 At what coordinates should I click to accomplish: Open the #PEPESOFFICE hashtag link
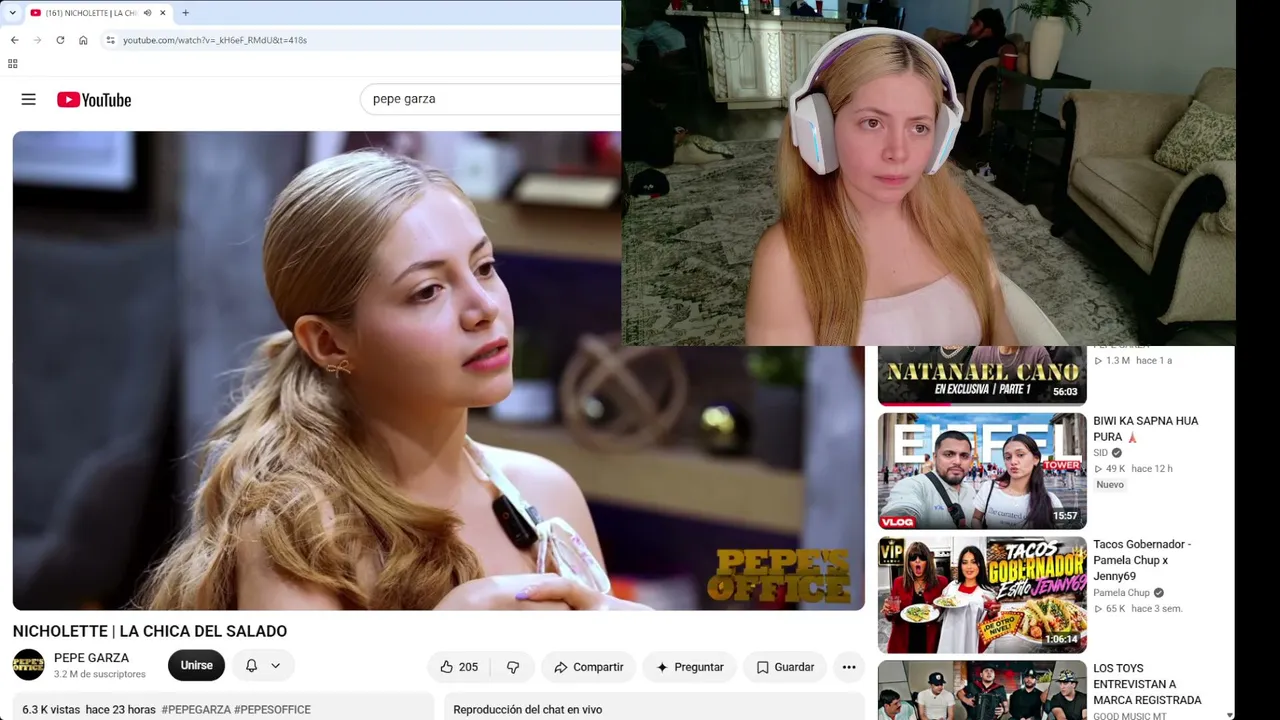pos(272,709)
